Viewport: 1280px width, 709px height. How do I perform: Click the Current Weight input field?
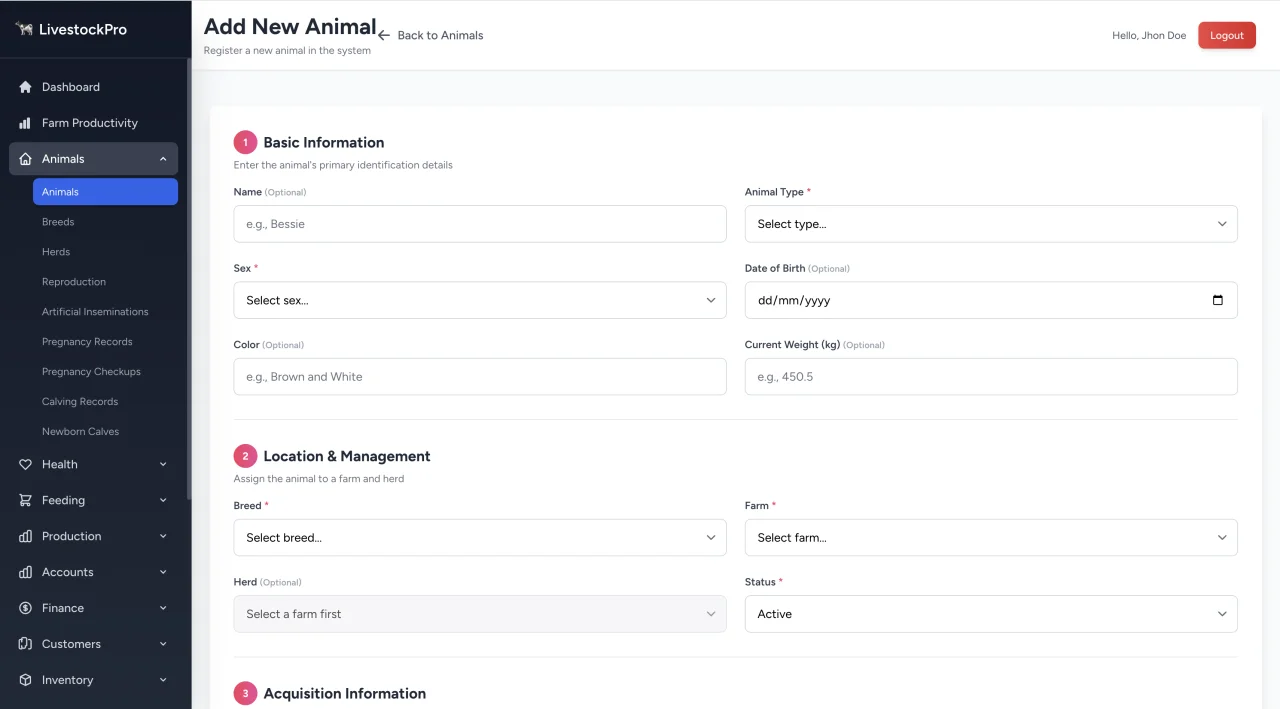[991, 377]
